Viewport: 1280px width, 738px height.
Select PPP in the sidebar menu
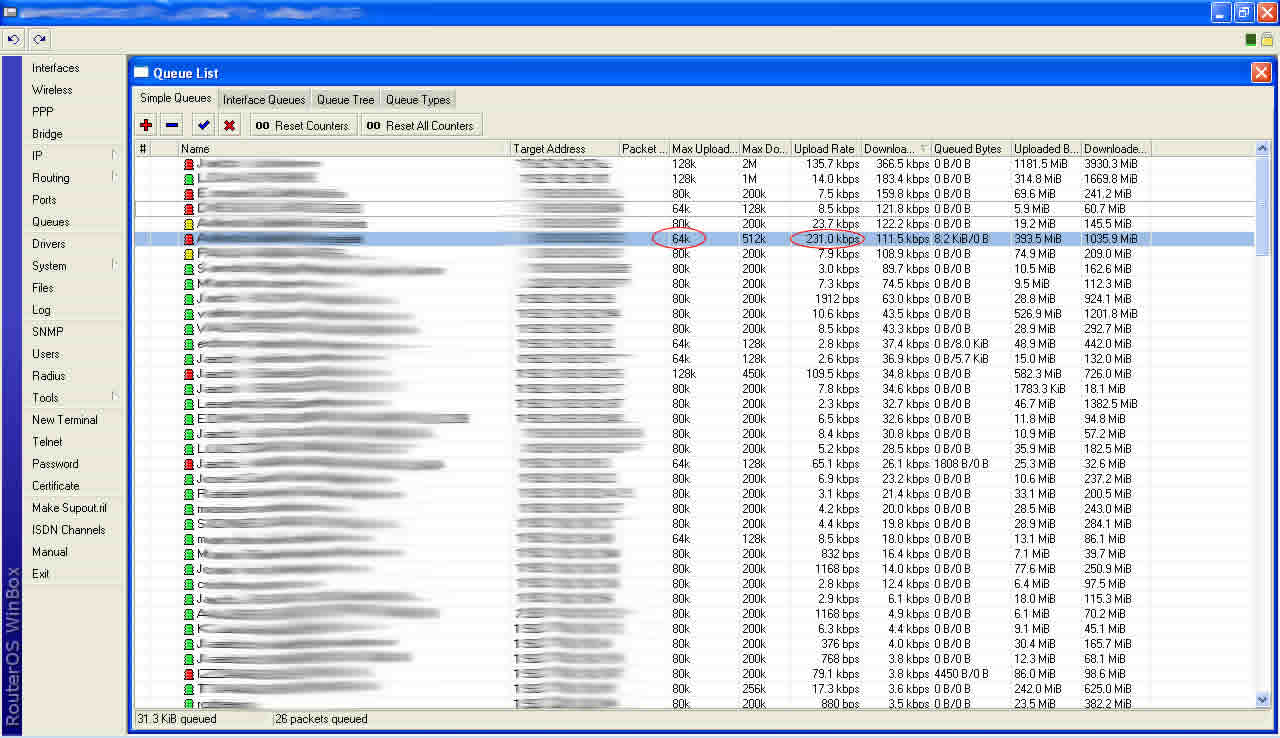pyautogui.click(x=43, y=112)
